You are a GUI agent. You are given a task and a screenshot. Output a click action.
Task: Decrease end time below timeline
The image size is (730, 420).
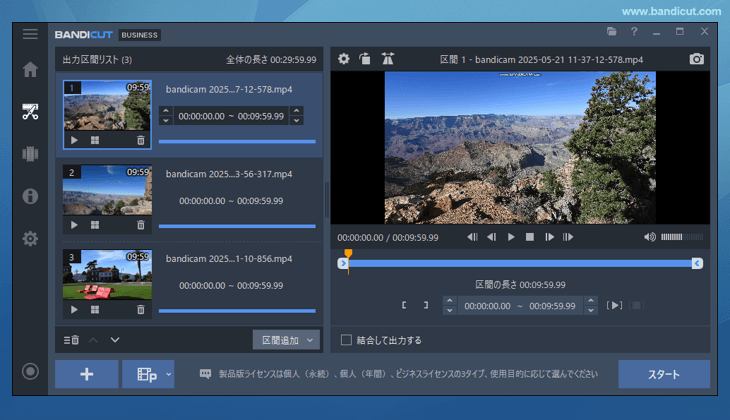[591, 311]
